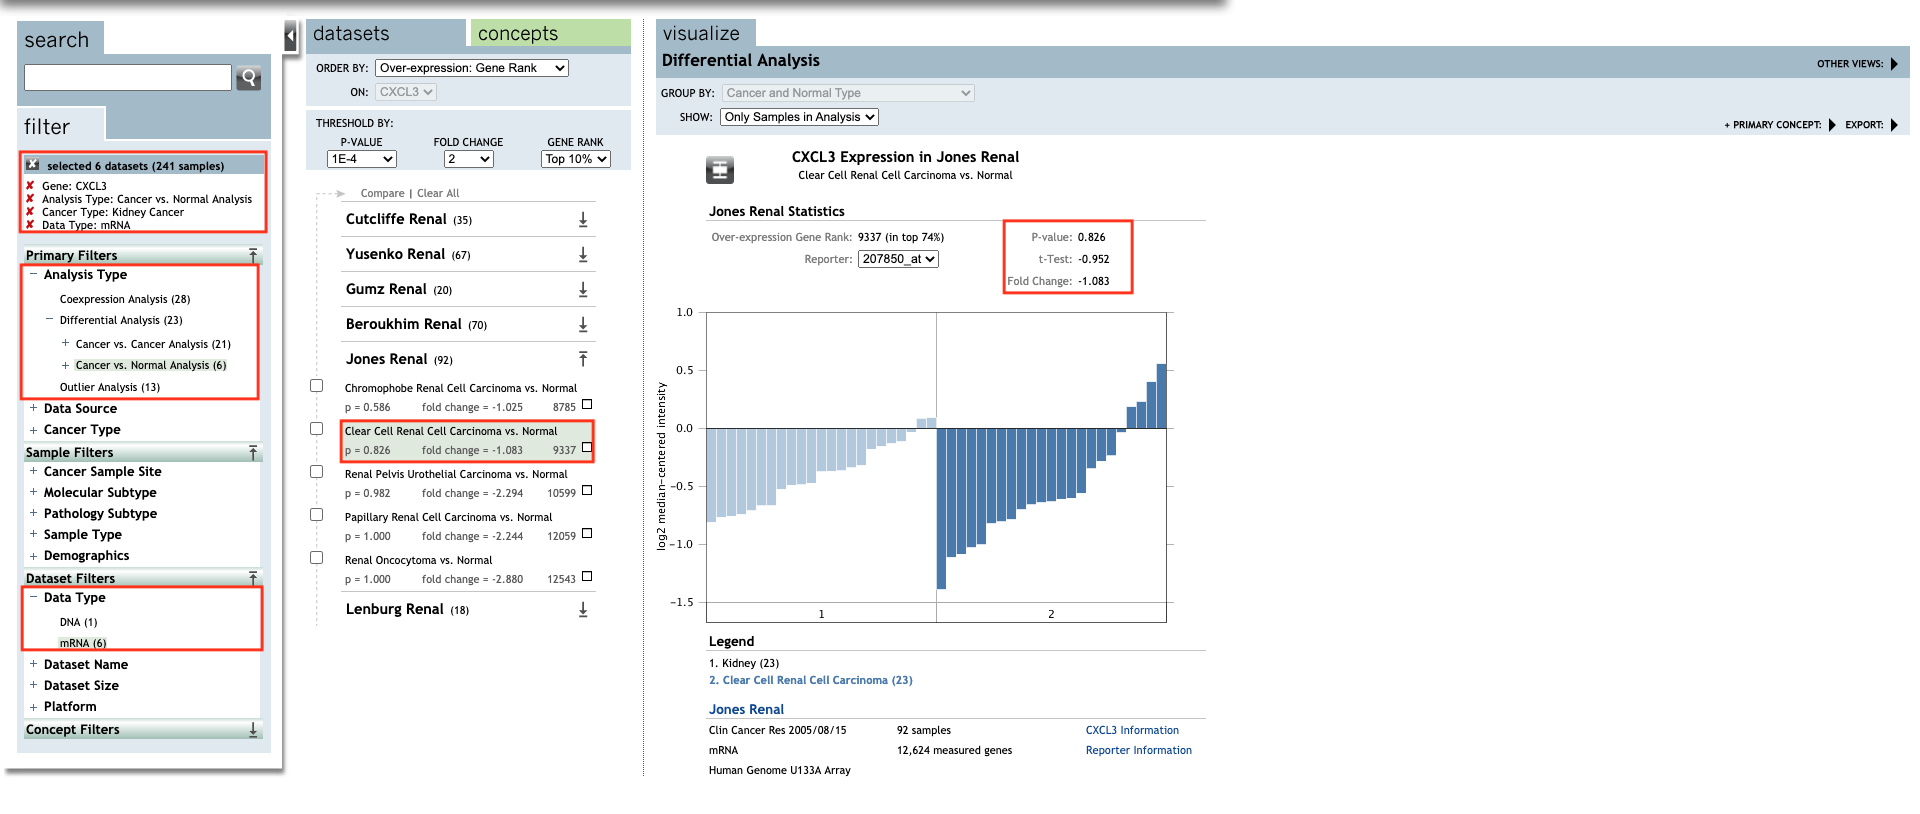
Task: Remove the Analysis Type: Cancer vs. Normal filter
Action: [30, 199]
